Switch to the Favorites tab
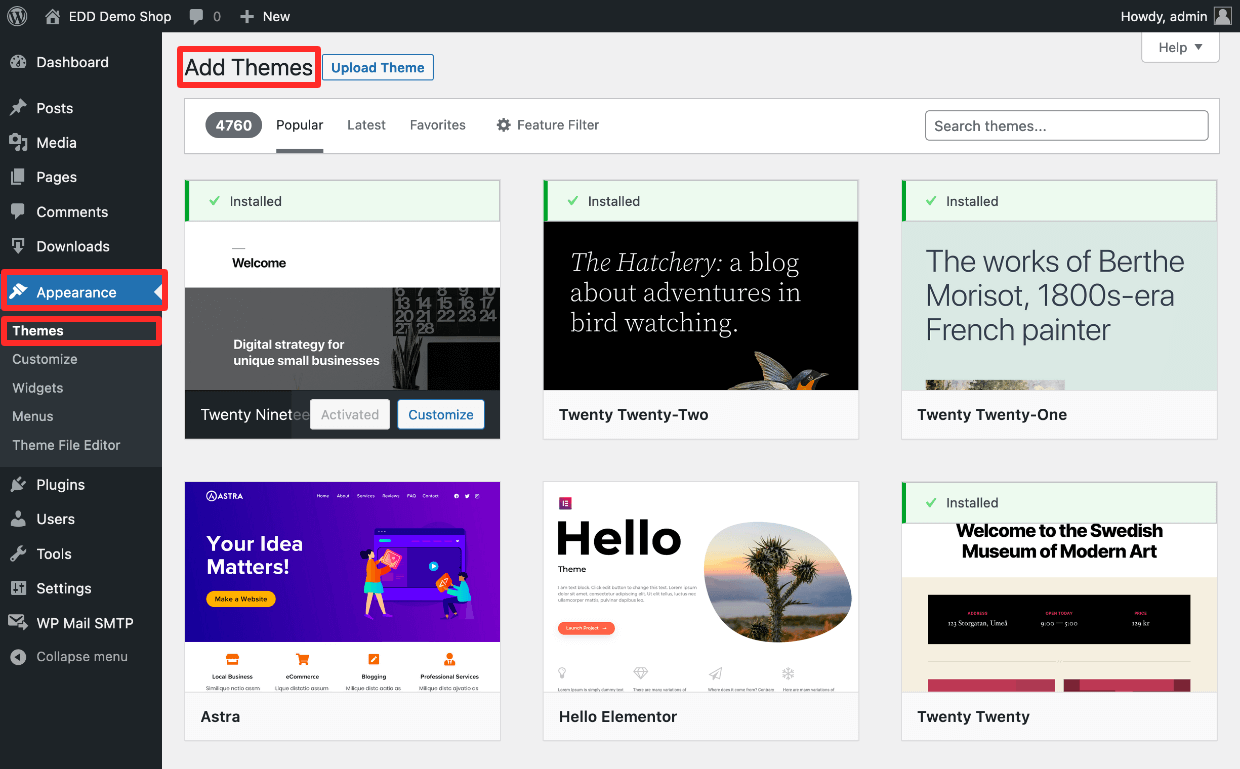The height and width of the screenshot is (769, 1240). click(x=438, y=125)
